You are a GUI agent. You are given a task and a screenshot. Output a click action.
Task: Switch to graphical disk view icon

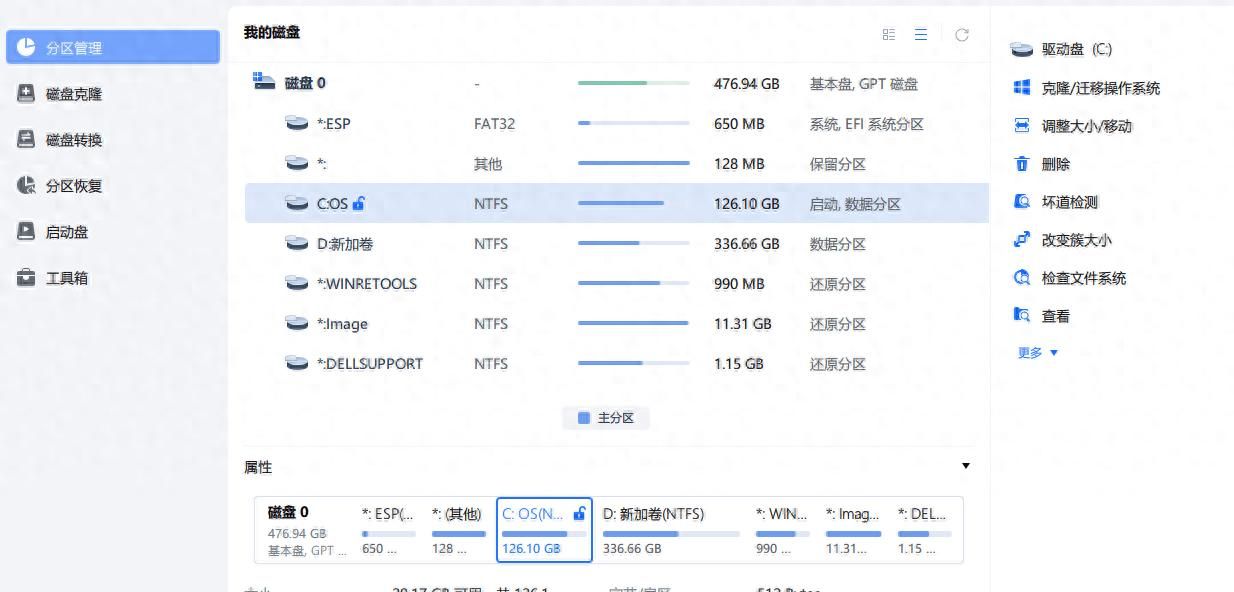point(888,35)
